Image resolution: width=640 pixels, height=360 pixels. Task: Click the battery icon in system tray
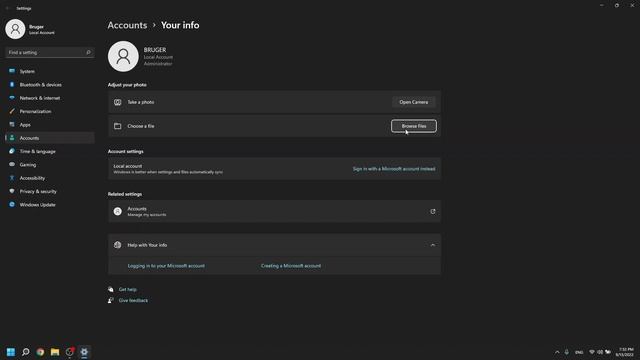click(x=608, y=352)
